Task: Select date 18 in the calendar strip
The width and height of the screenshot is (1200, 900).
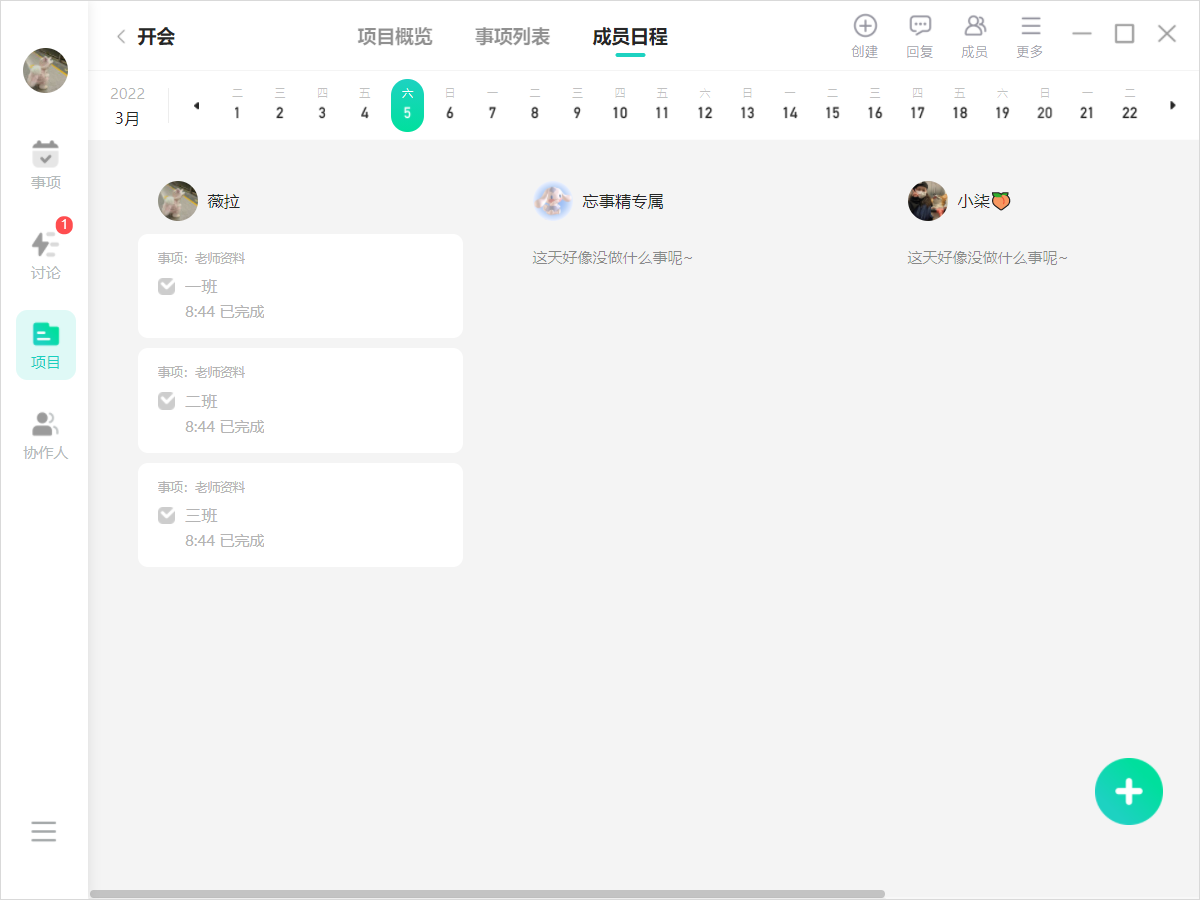Action: 960,105
